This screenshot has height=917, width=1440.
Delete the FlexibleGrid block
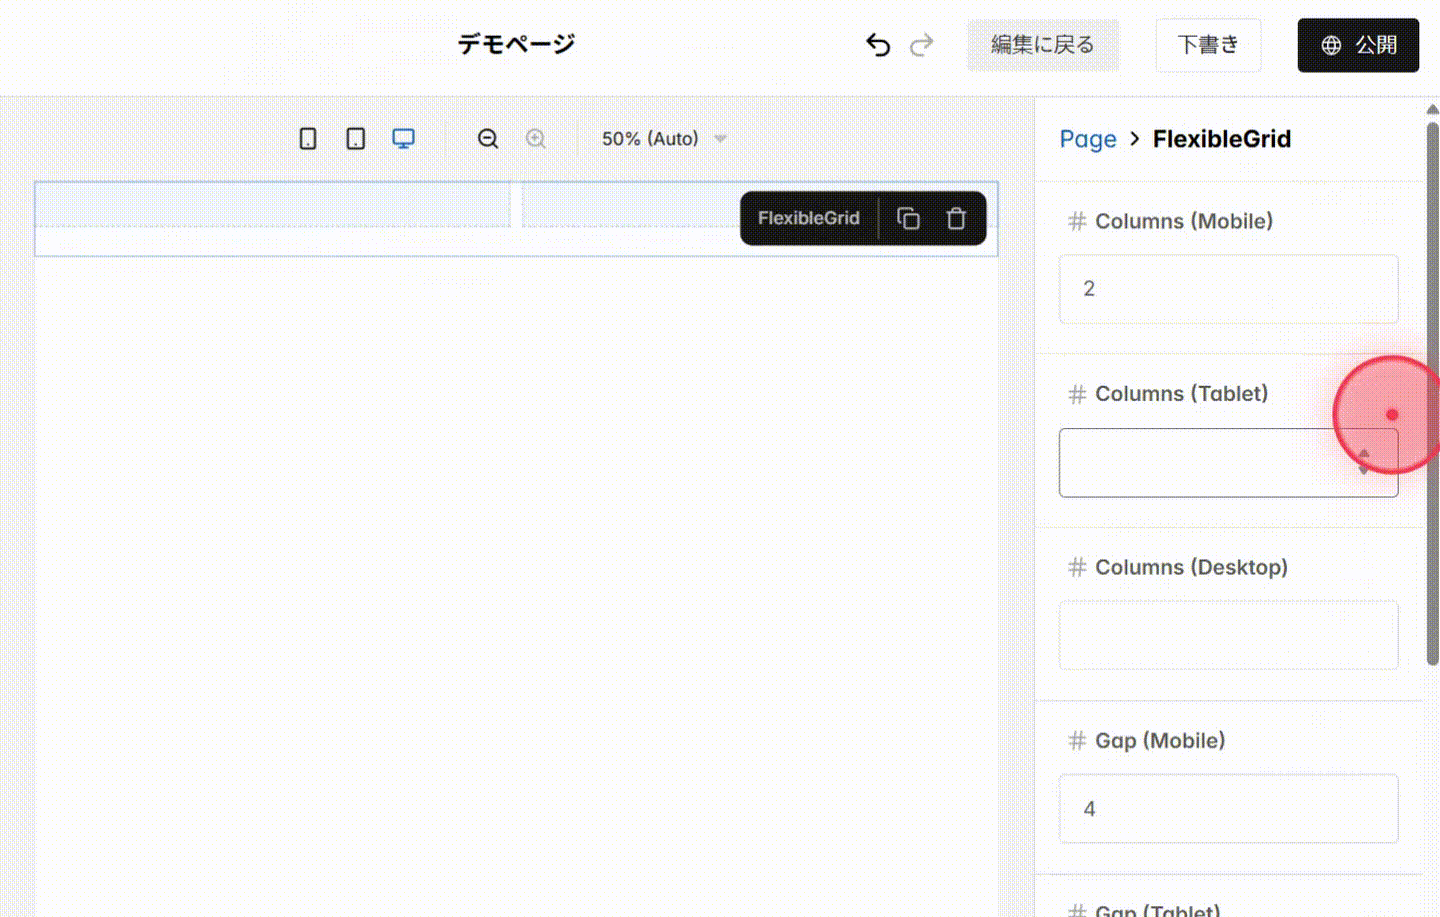coord(956,218)
